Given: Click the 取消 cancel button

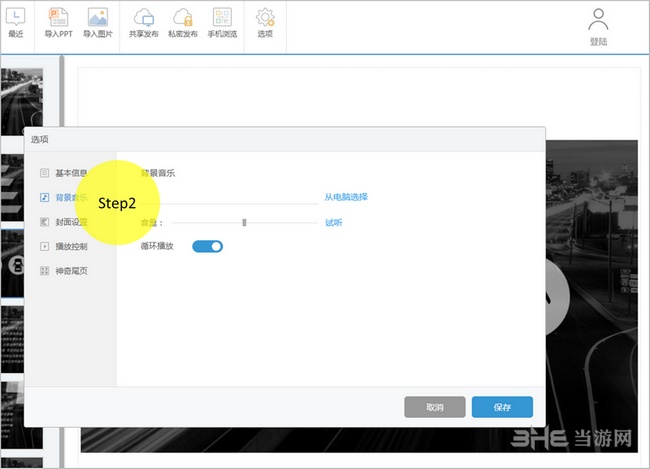Looking at the screenshot, I should 434,407.
